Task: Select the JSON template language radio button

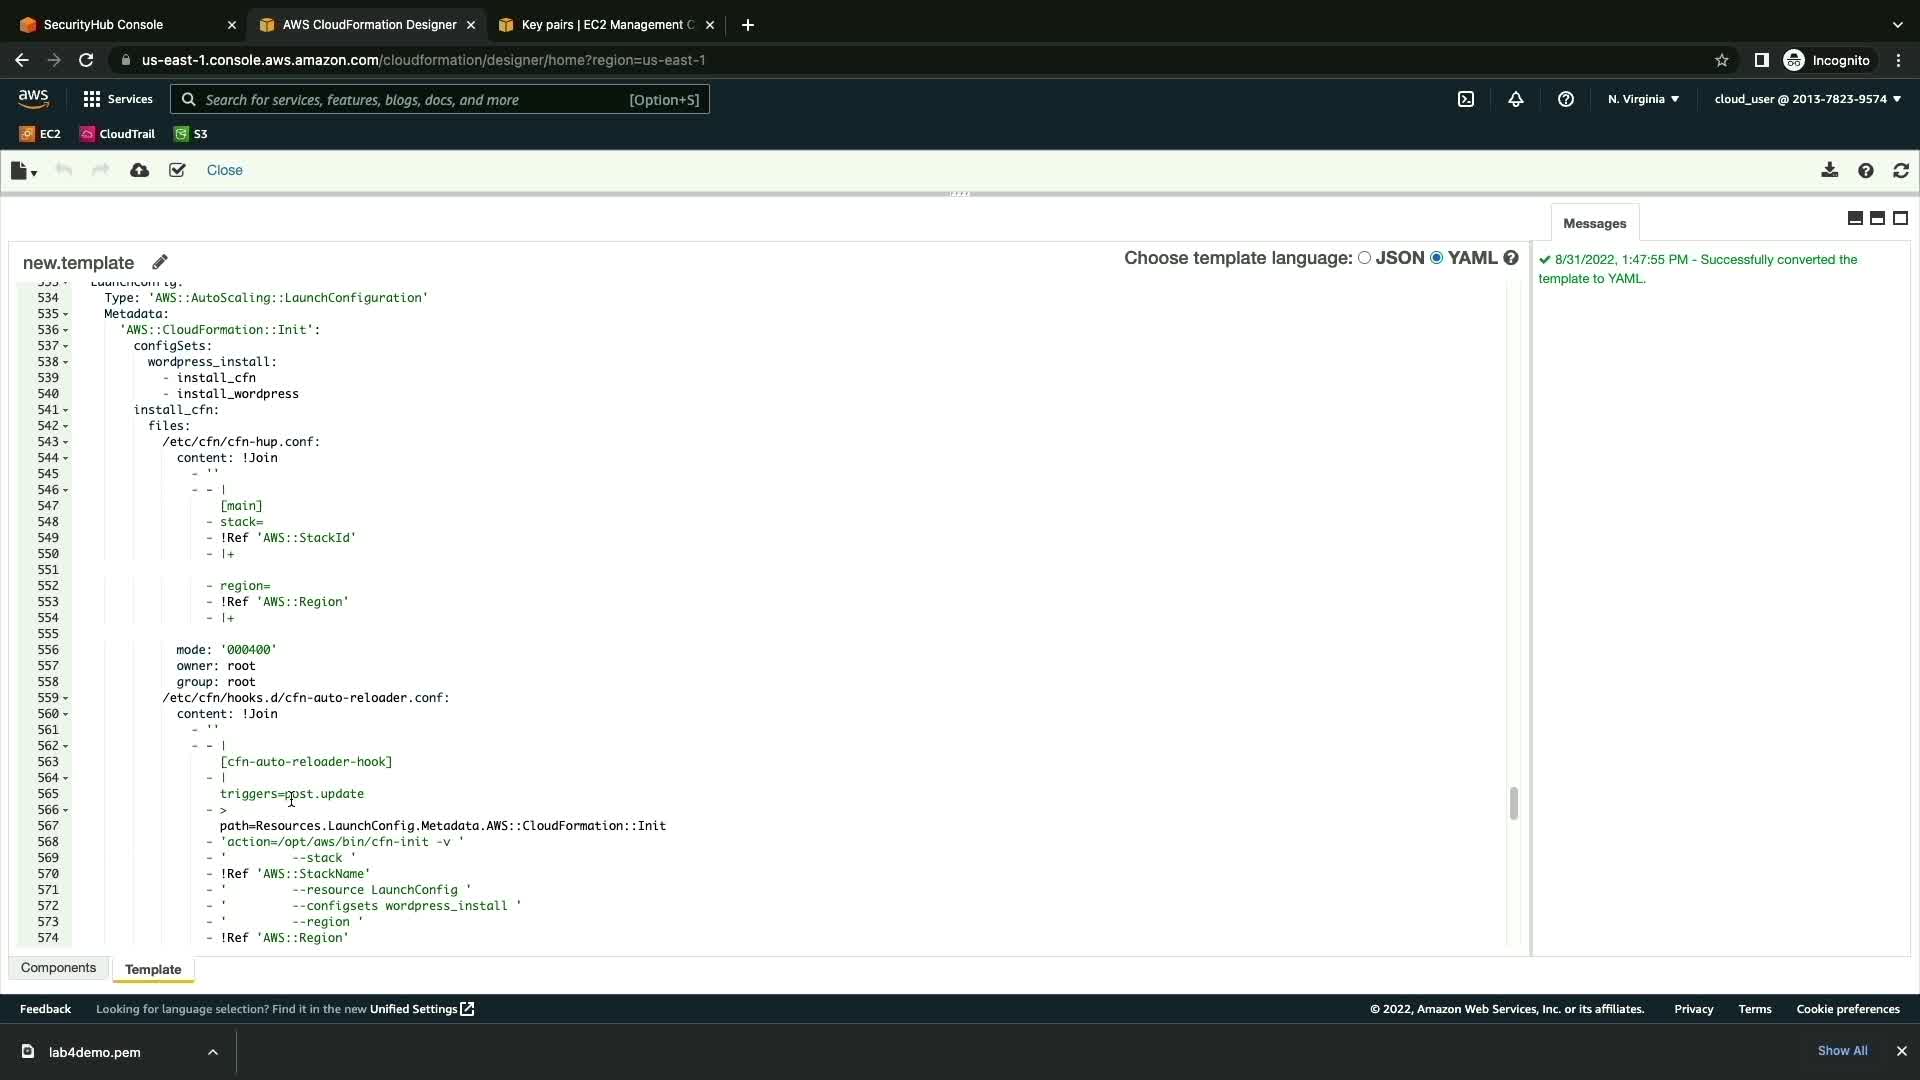Action: coord(1364,258)
